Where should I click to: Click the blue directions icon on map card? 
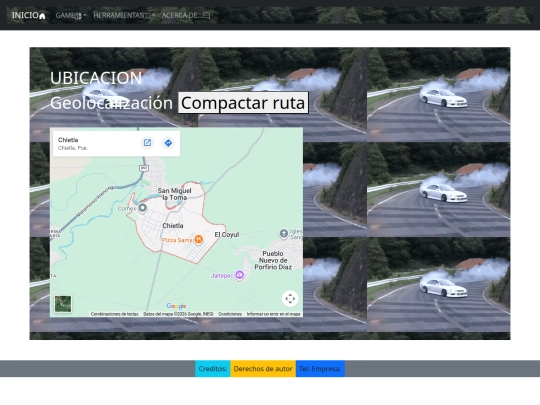click(168, 143)
